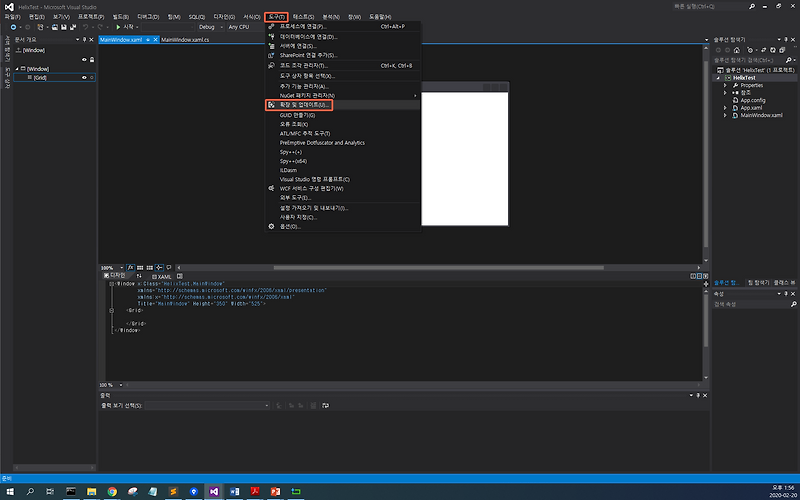Click designer horizontal scrollbar thumb
The width and height of the screenshot is (800, 500).
(x=439, y=267)
